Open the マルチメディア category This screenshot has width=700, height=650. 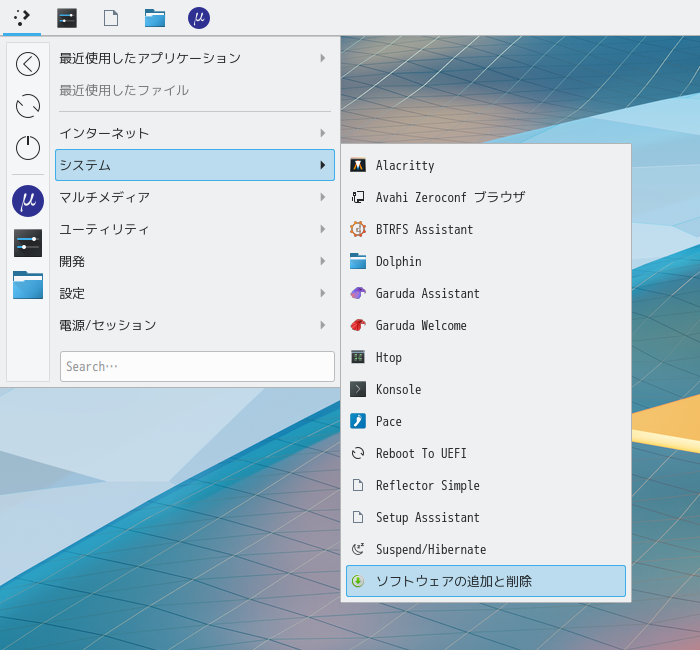point(195,197)
